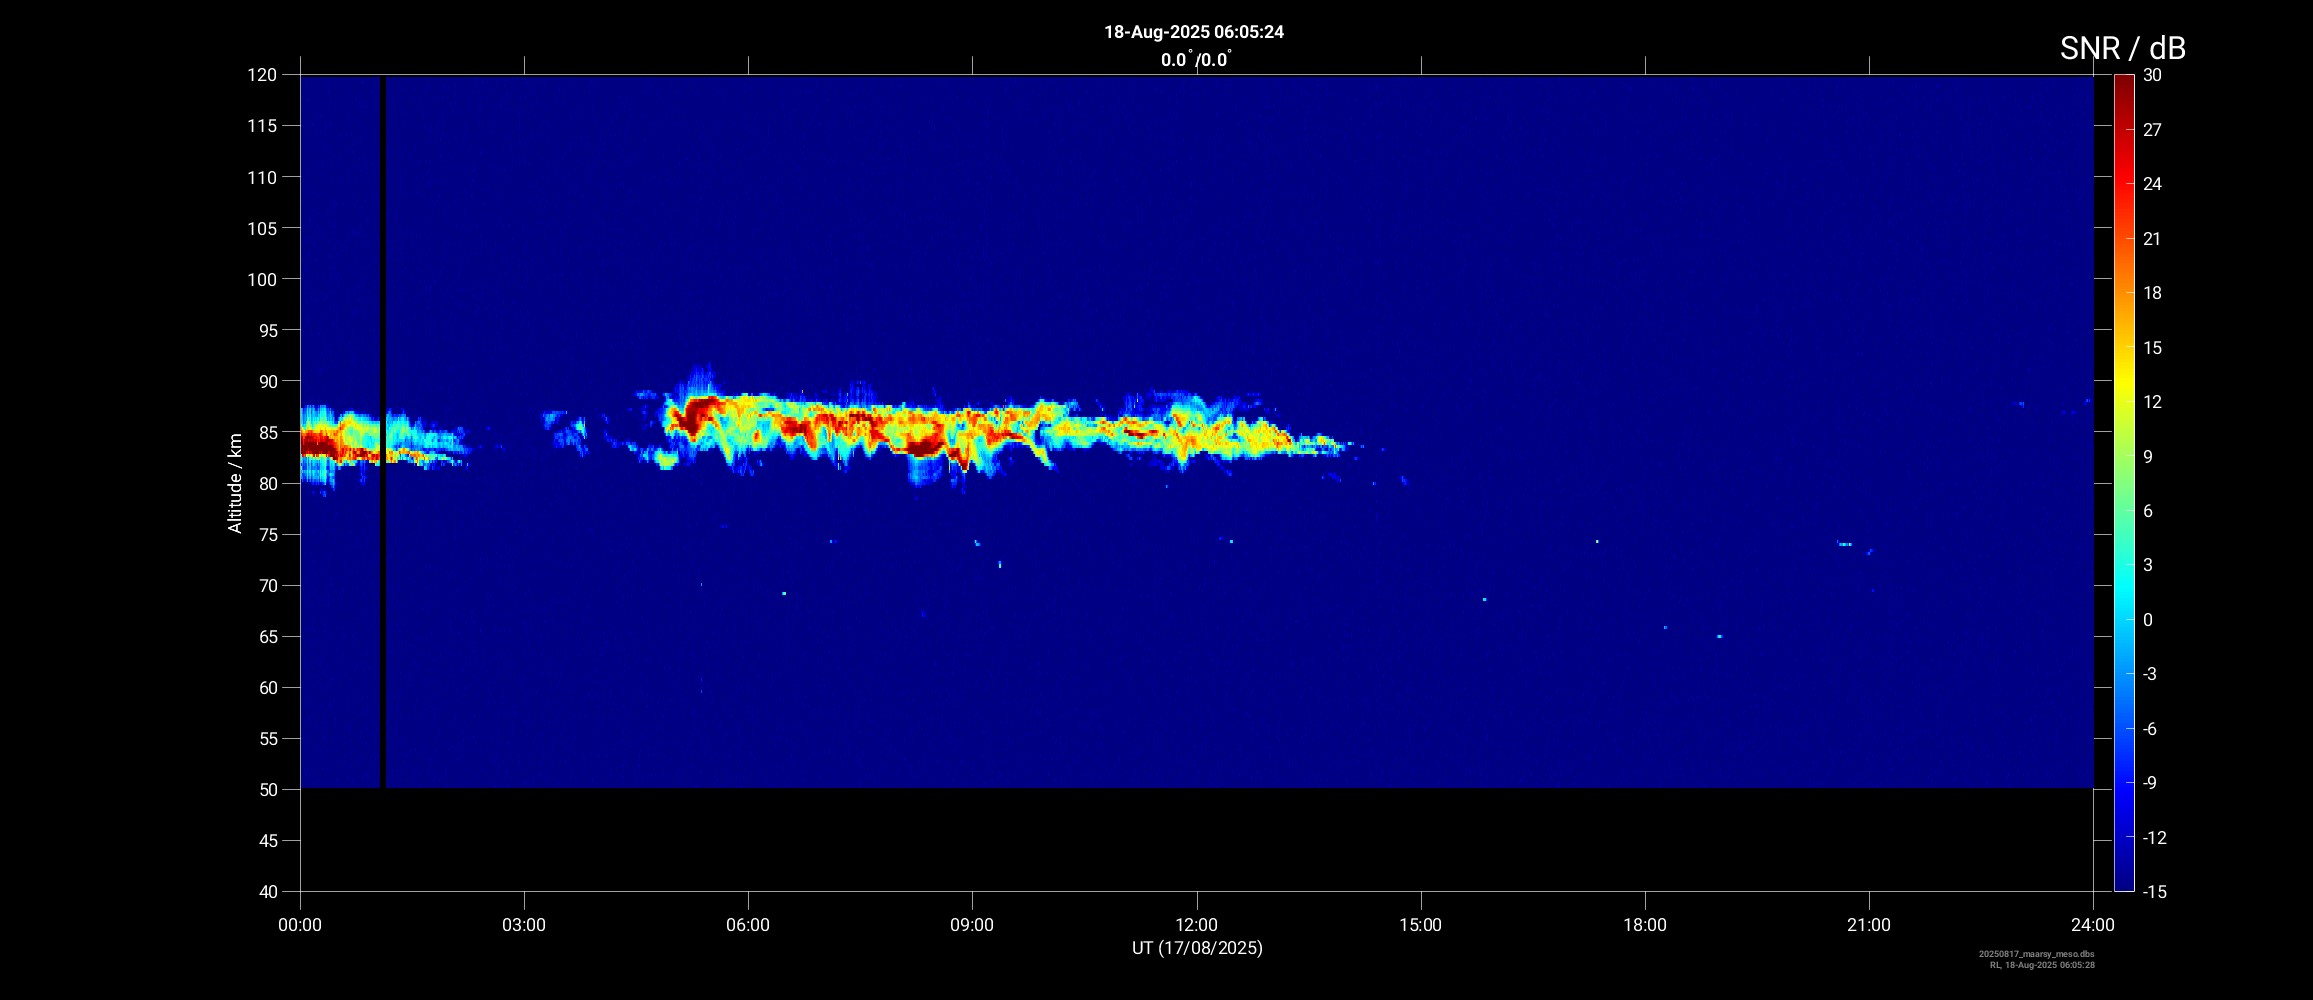Viewport: 2313px width, 1000px height.
Task: Click the black data-gap stripe after 01:00
Action: [x=382, y=432]
